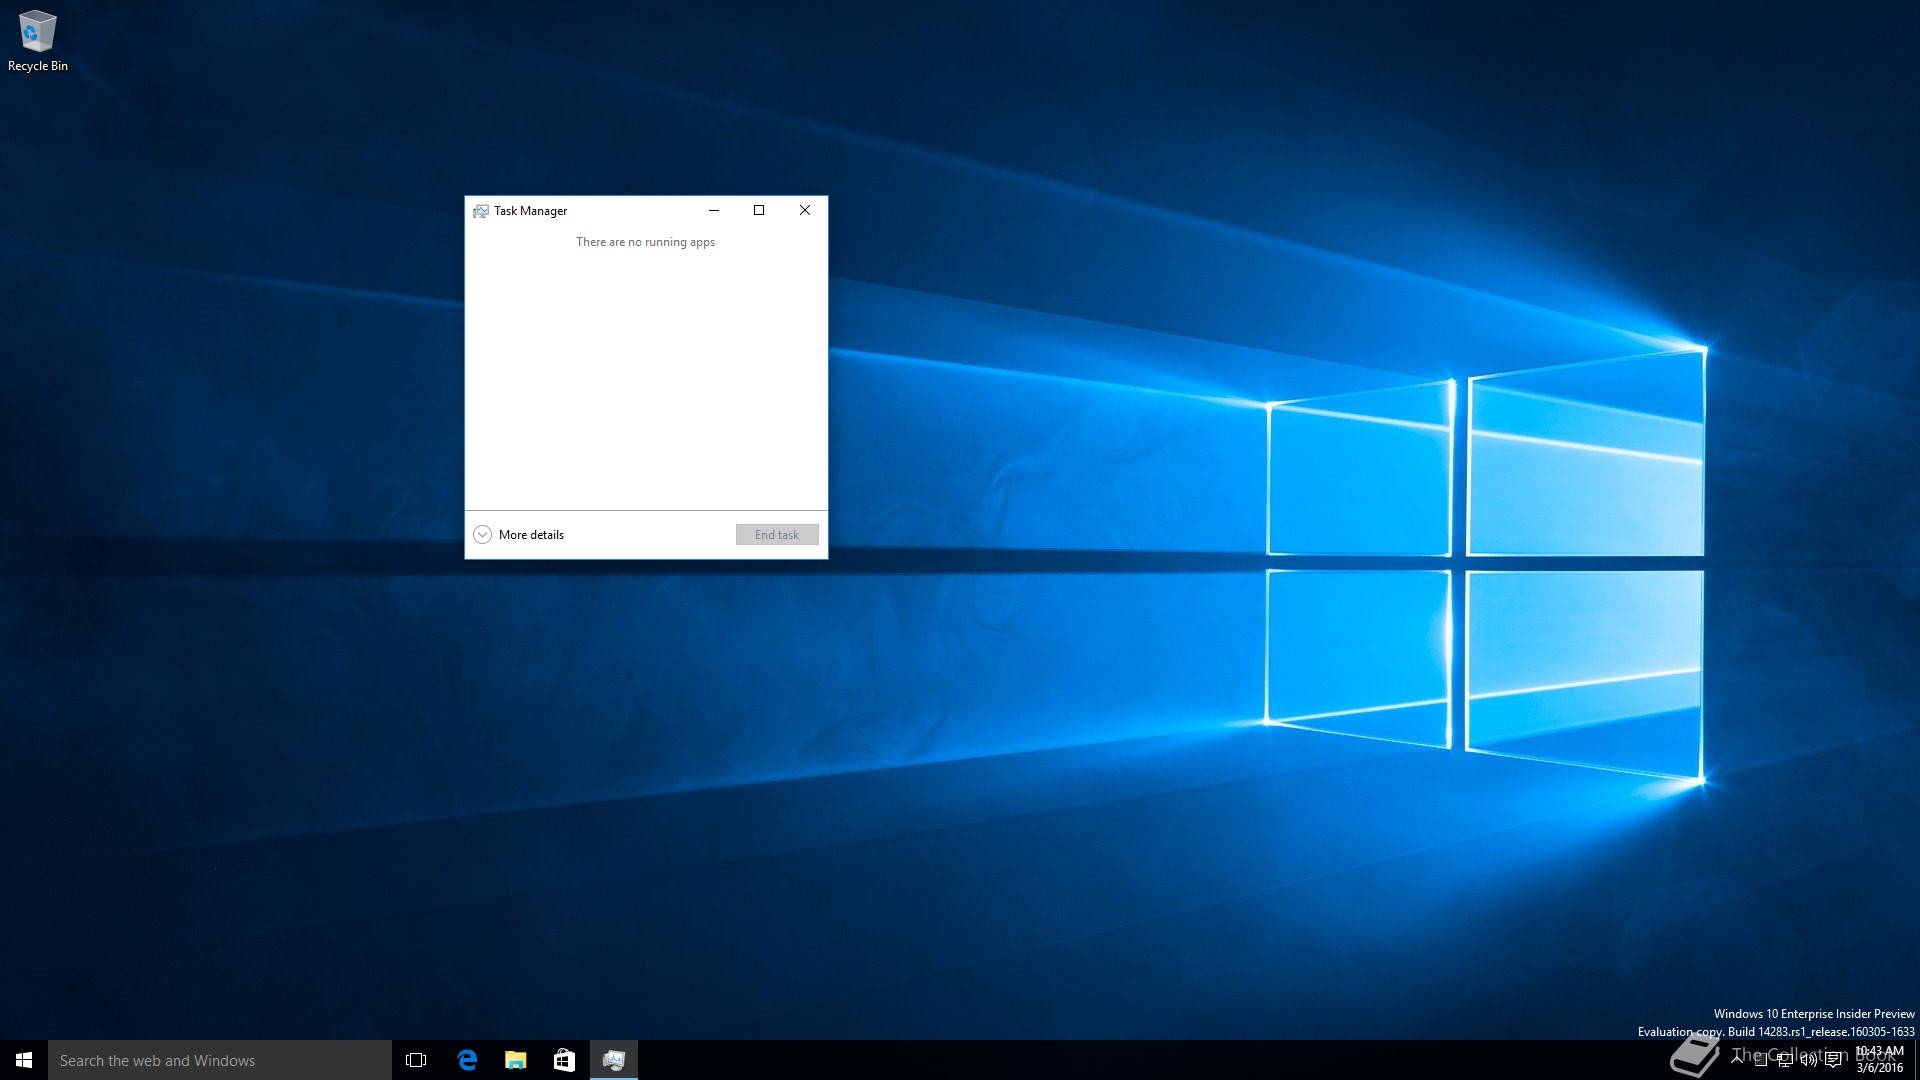Viewport: 1920px width, 1080px height.
Task: Minimize the Task Manager window
Action: (714, 210)
